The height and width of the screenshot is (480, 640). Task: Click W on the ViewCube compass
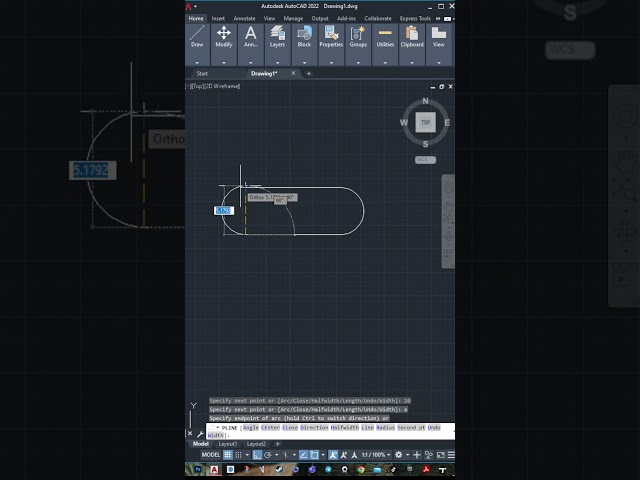(404, 122)
